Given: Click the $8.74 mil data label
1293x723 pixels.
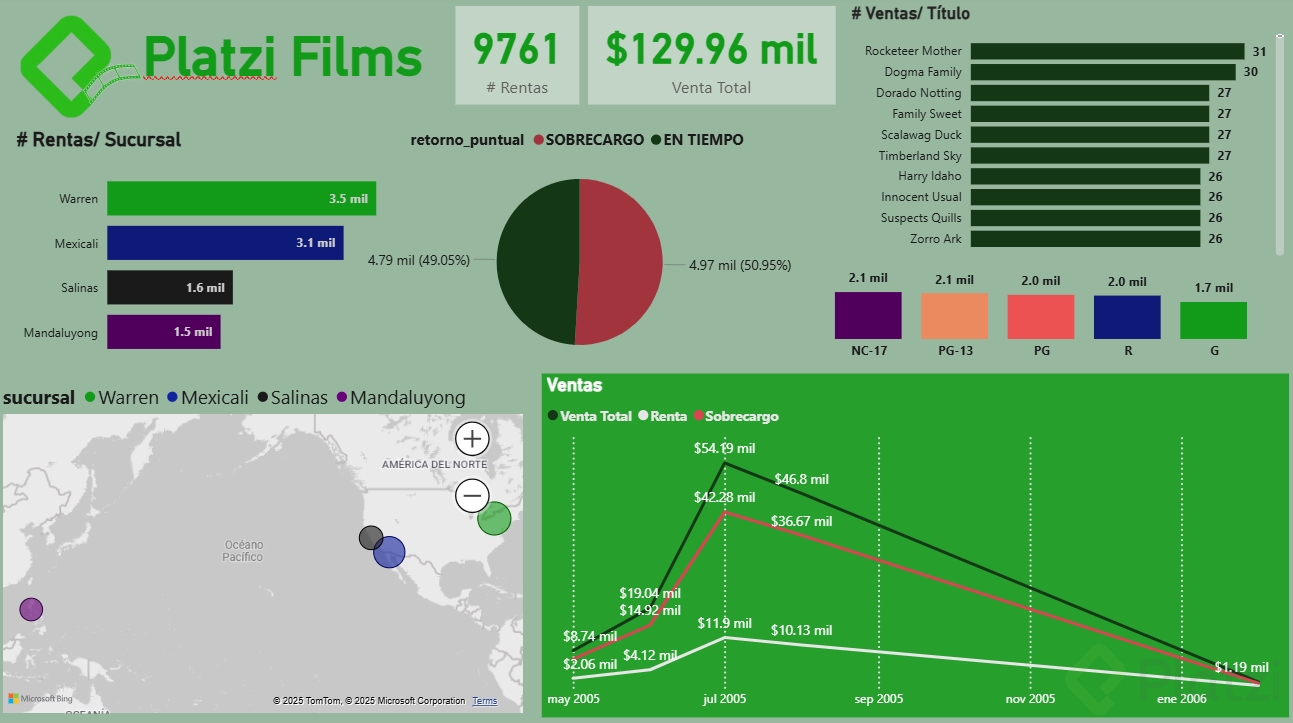Looking at the screenshot, I should tap(590, 636).
